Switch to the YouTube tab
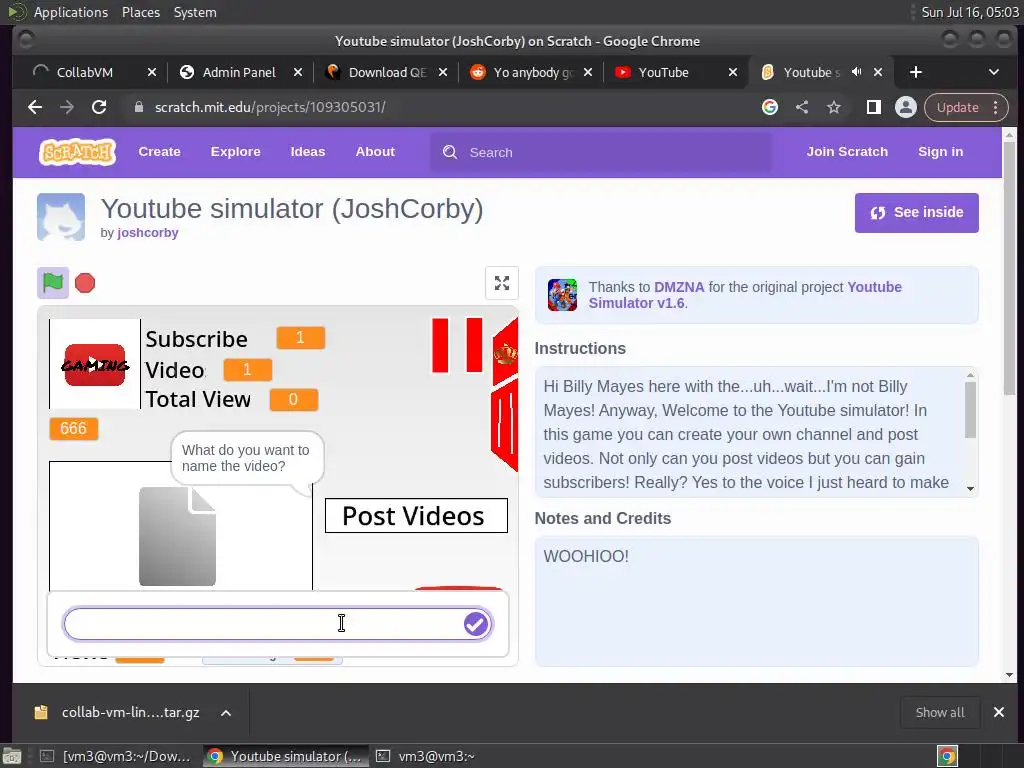Image resolution: width=1024 pixels, height=768 pixels. pyautogui.click(x=663, y=72)
